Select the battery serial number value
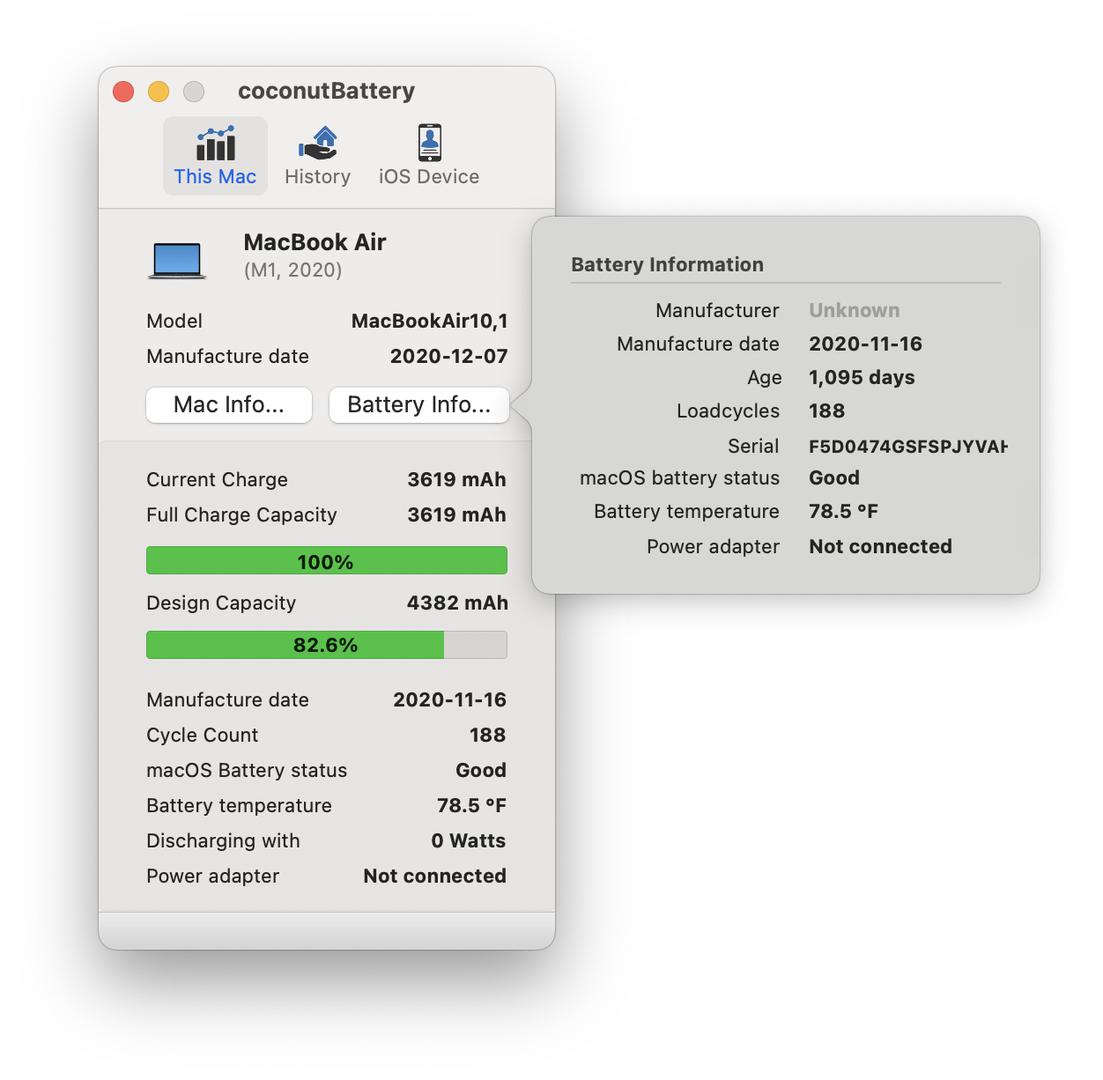1103x1080 pixels. coord(908,447)
